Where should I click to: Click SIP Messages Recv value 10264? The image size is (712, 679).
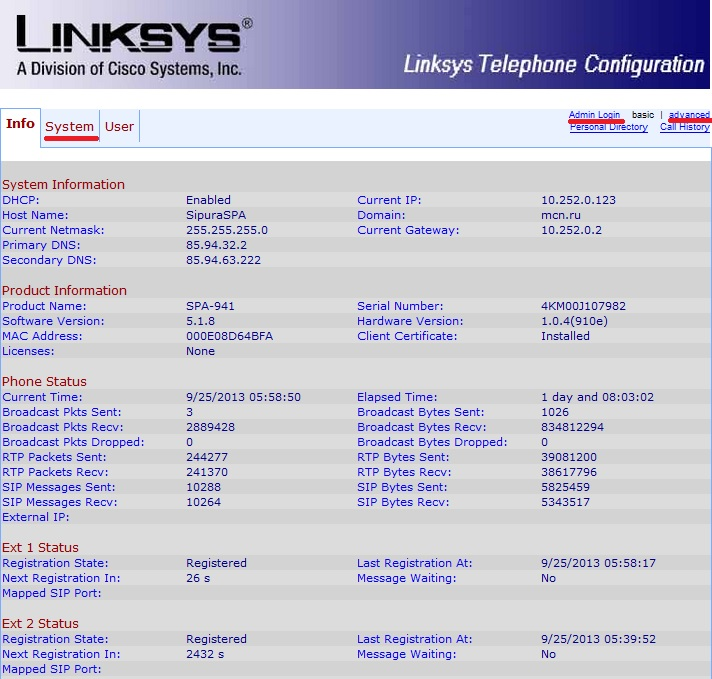point(203,501)
